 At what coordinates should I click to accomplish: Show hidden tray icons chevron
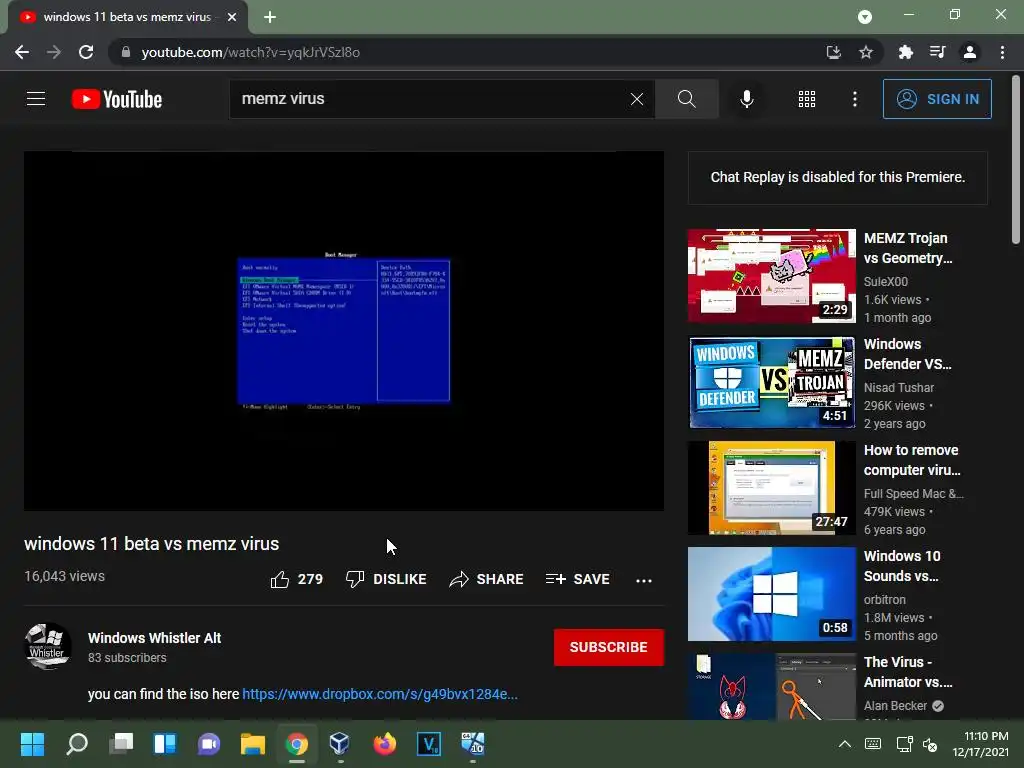tap(844, 744)
